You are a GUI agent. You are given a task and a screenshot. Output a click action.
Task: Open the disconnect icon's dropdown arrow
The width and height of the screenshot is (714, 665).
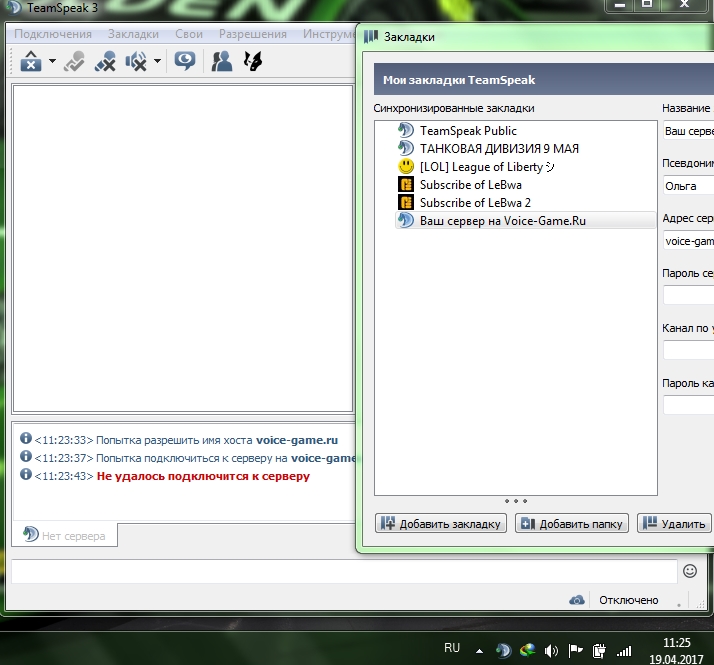coord(52,61)
